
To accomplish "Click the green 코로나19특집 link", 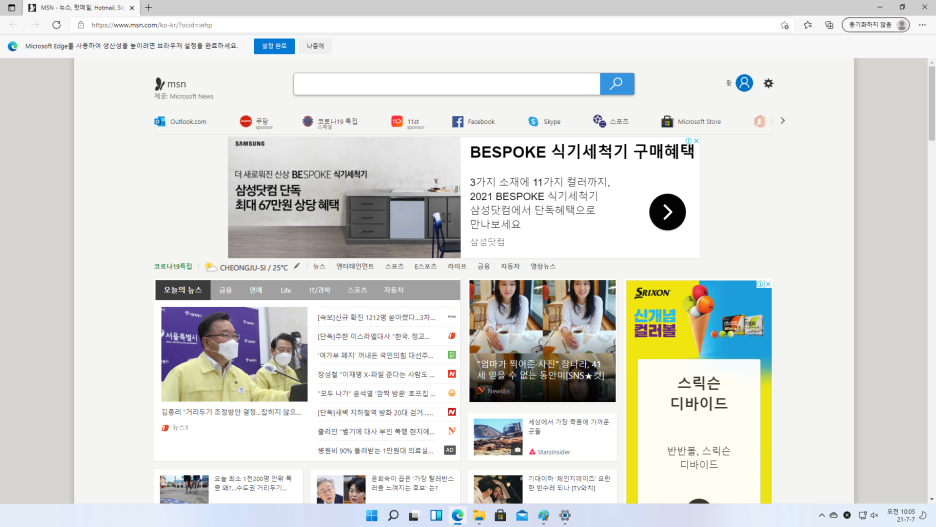I will 173,267.
